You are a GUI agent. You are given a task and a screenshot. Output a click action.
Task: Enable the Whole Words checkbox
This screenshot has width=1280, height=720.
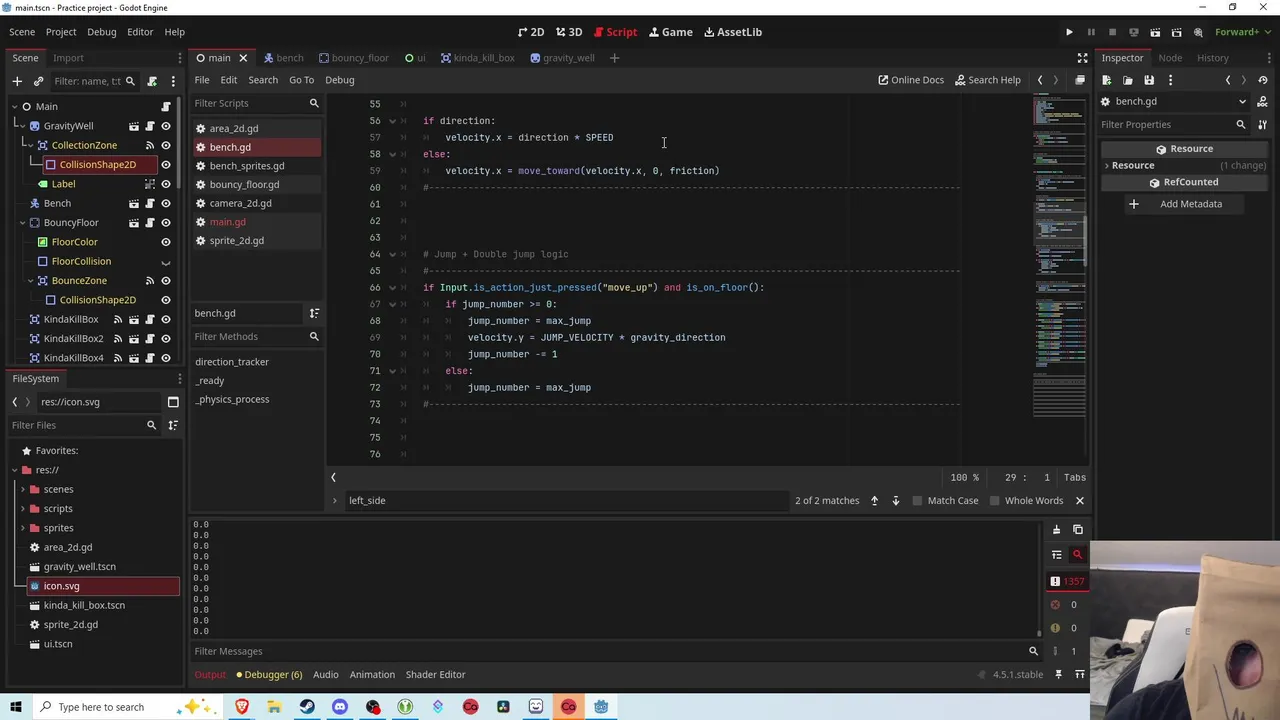[x=1027, y=500]
